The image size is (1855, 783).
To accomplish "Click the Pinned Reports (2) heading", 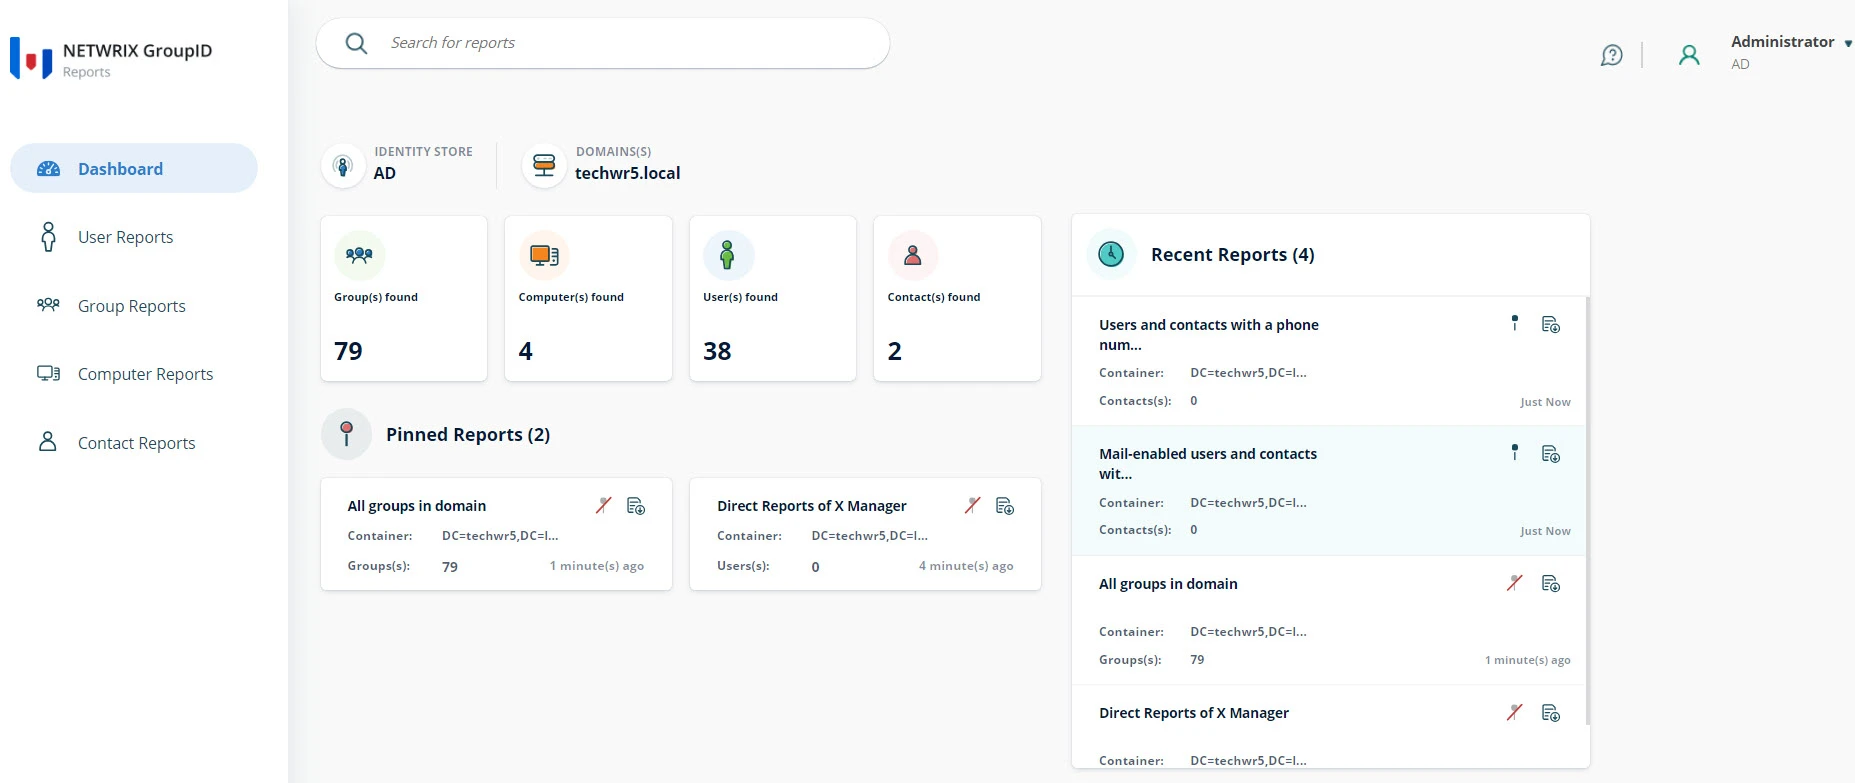I will 468,435.
